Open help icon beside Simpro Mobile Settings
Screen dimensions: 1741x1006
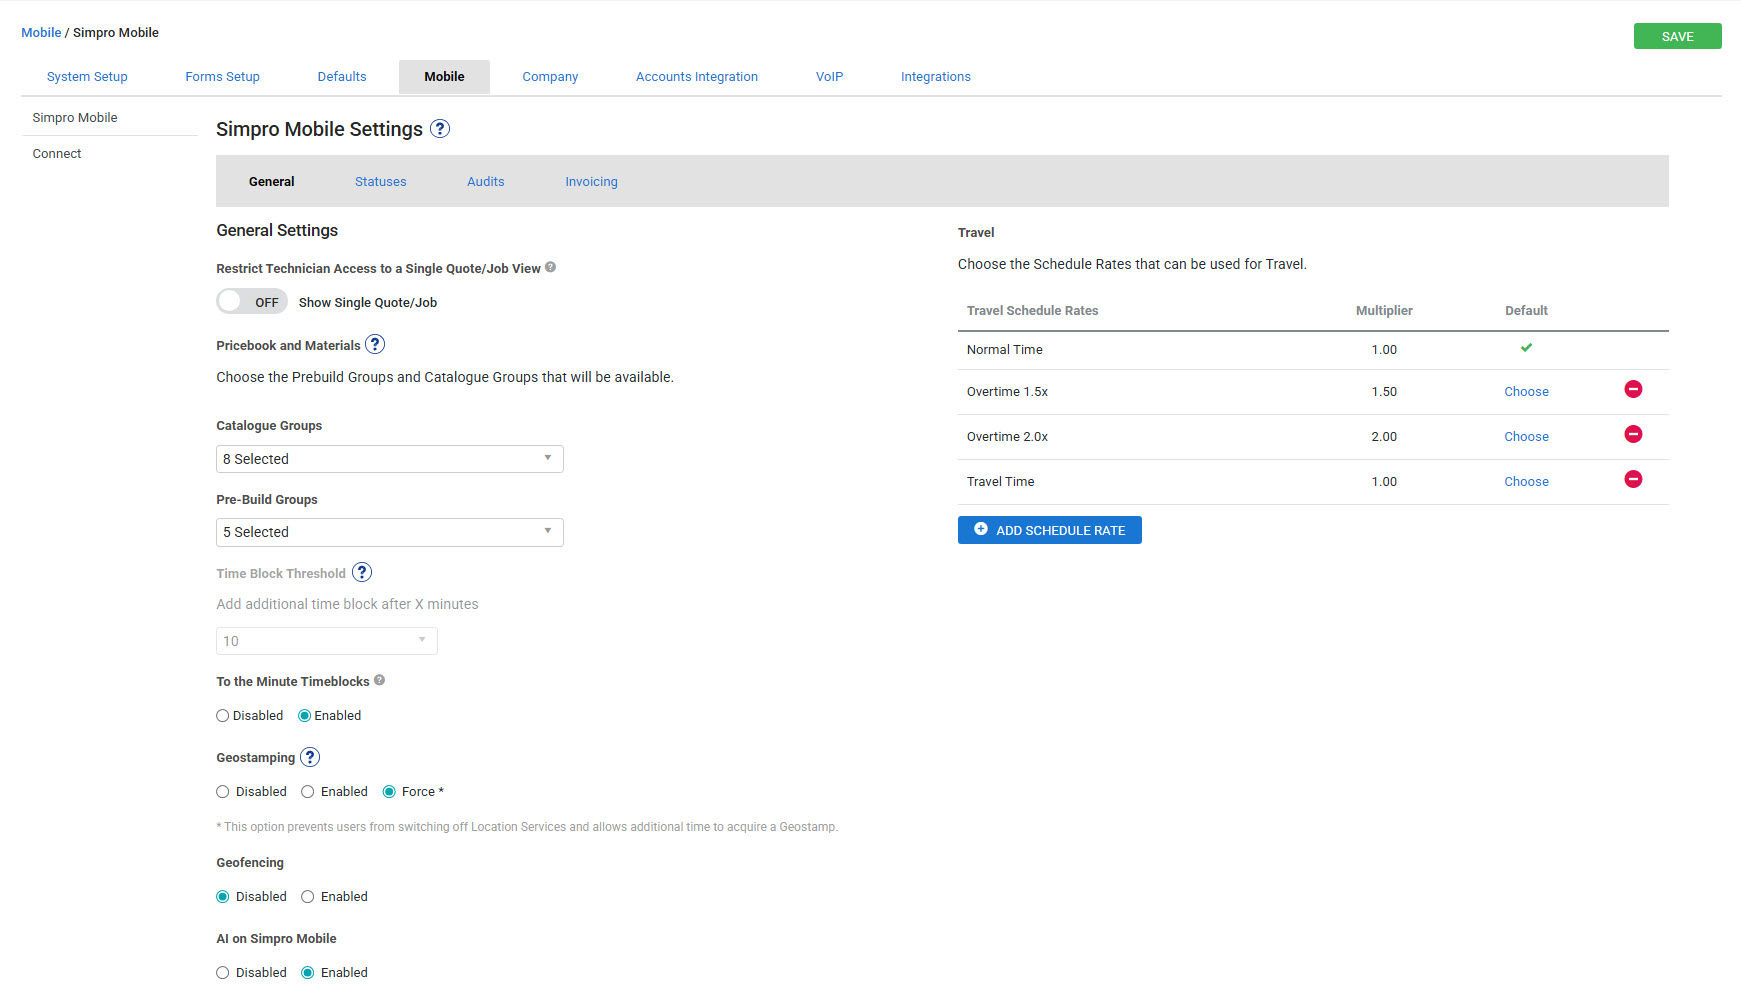pos(440,129)
